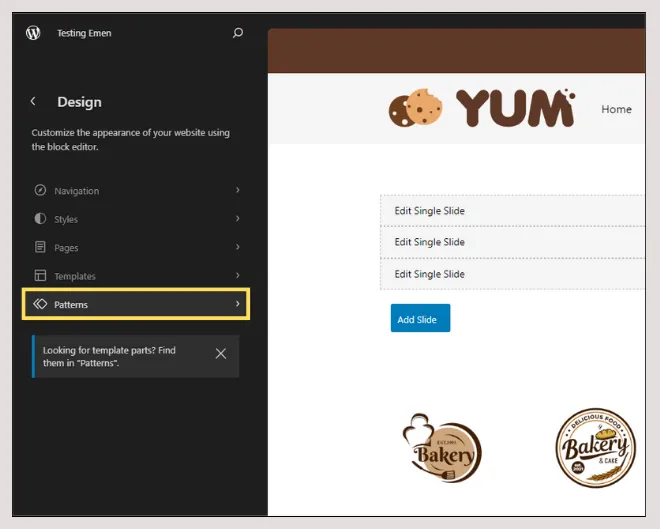The width and height of the screenshot is (660, 529).
Task: Expand the Patterns chevron
Action: click(238, 304)
